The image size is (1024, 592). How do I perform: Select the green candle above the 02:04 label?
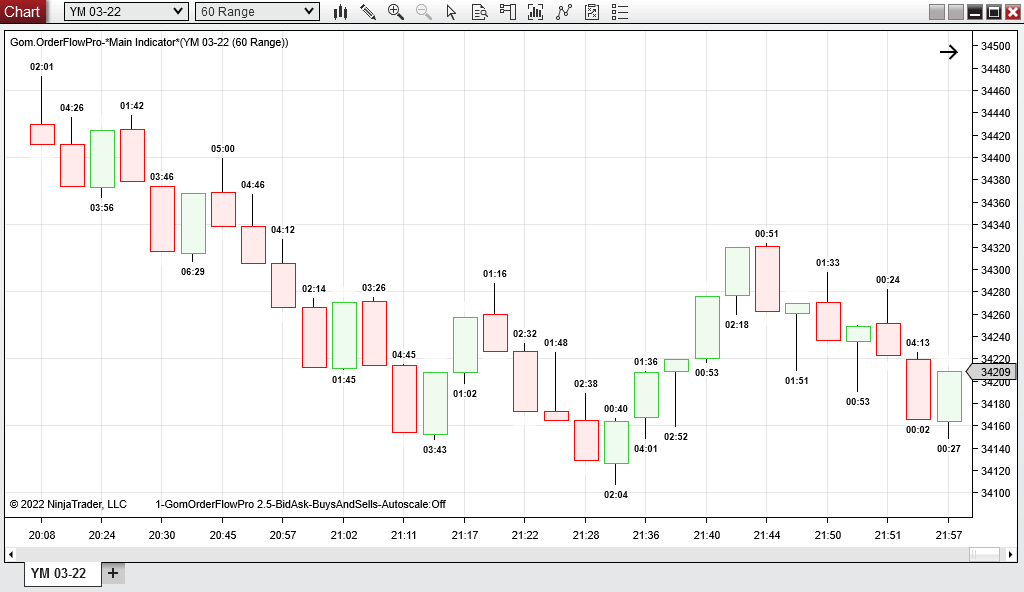click(x=616, y=442)
